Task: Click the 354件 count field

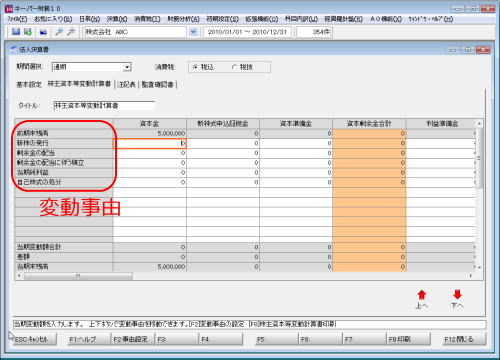Action: 314,32
